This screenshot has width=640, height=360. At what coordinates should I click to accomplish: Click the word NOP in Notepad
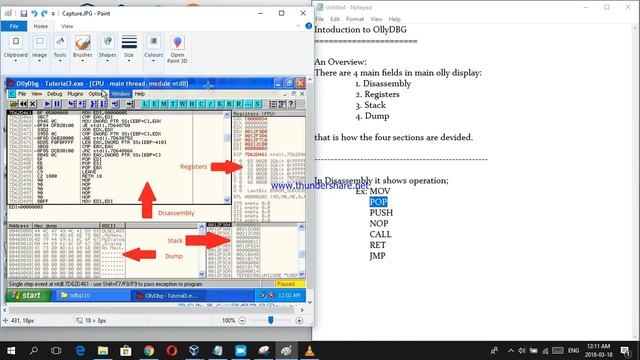[x=379, y=224]
